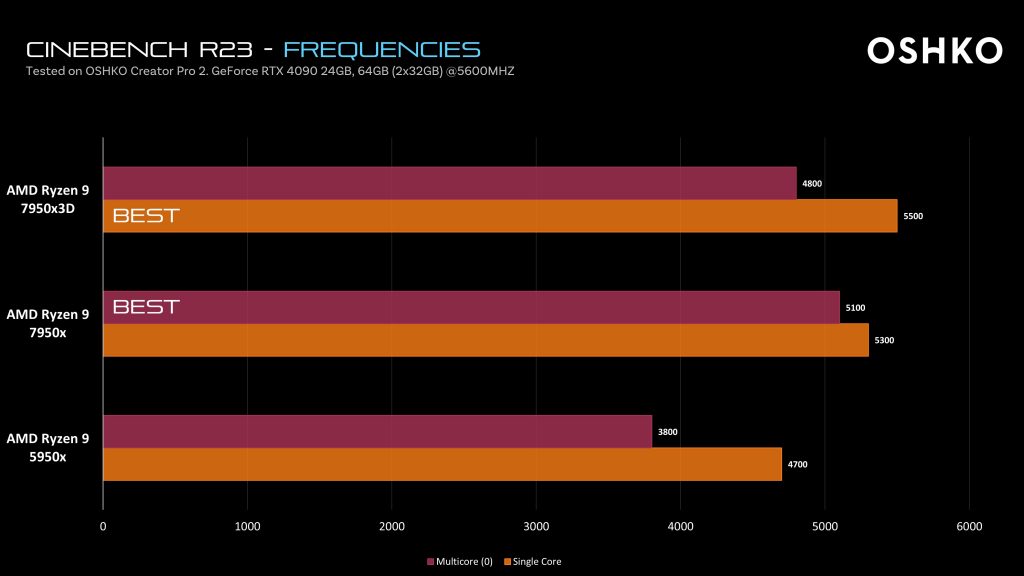
Task: Click the 5100 value label
Action: point(855,308)
